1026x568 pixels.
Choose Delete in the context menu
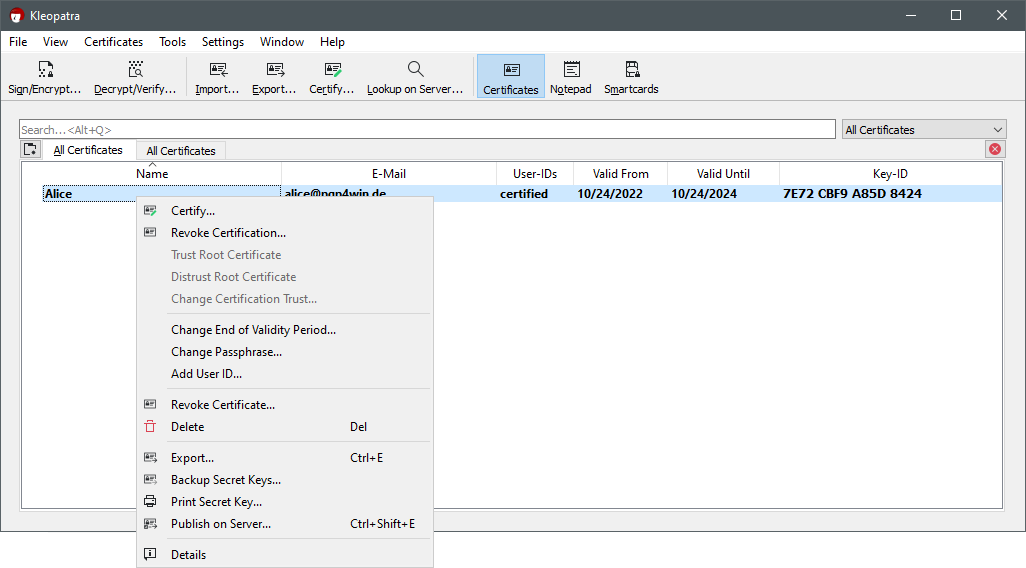click(x=285, y=427)
